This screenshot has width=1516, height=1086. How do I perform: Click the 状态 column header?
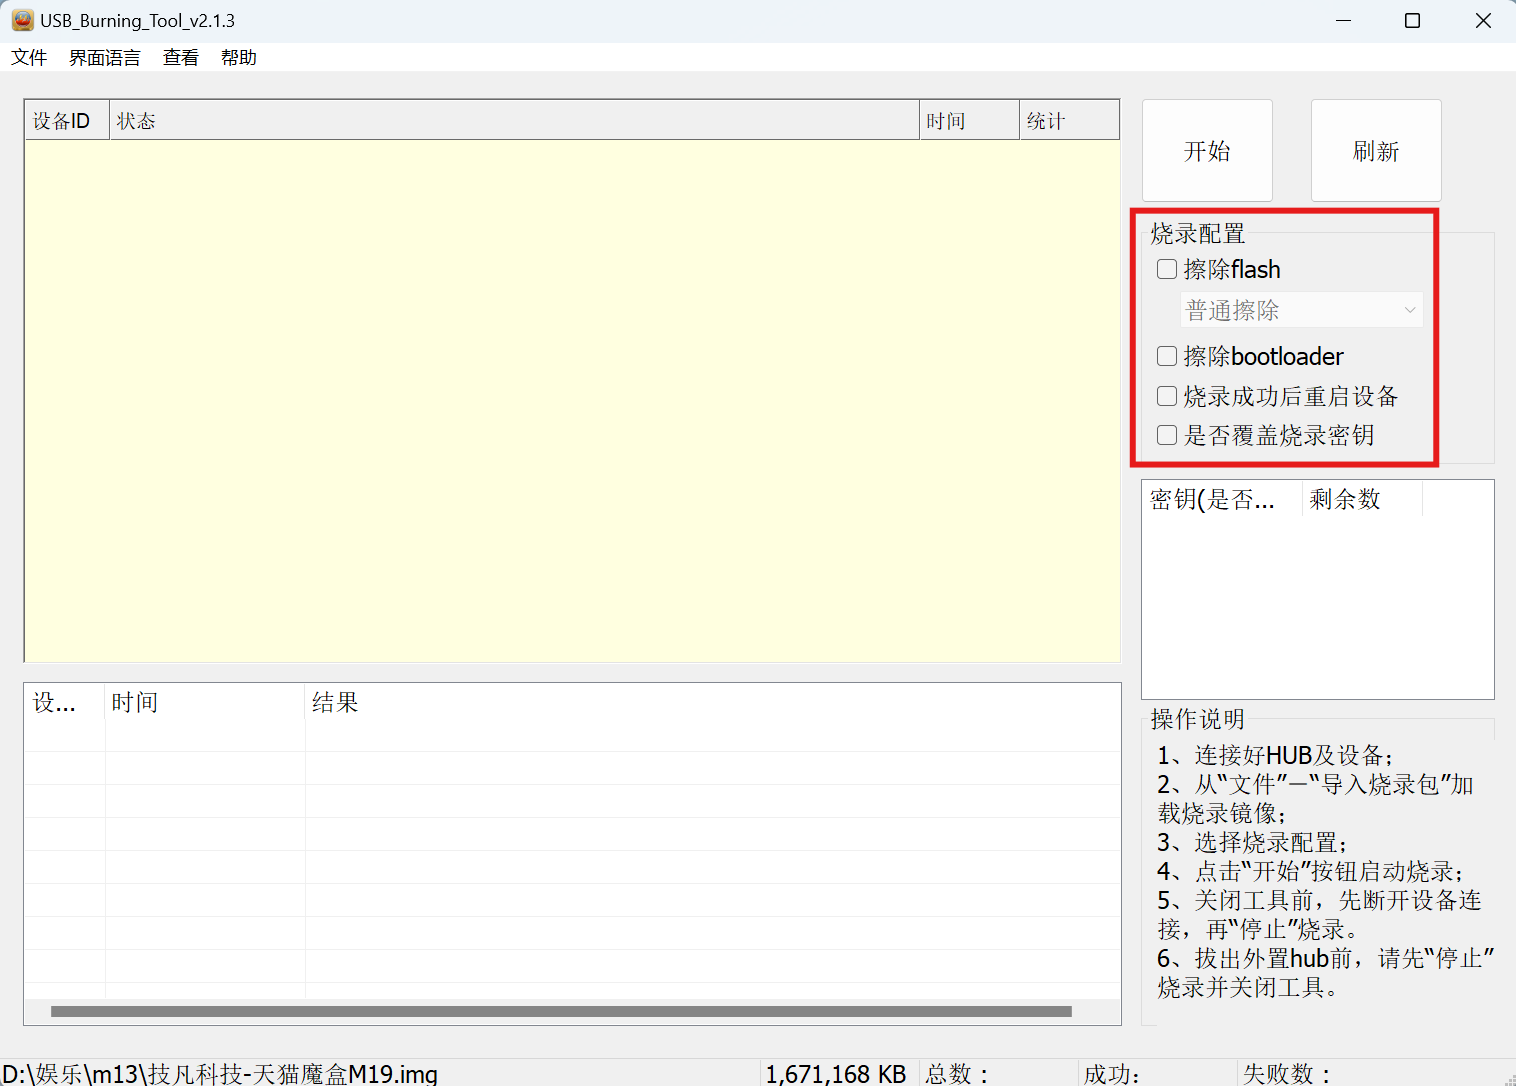point(514,121)
